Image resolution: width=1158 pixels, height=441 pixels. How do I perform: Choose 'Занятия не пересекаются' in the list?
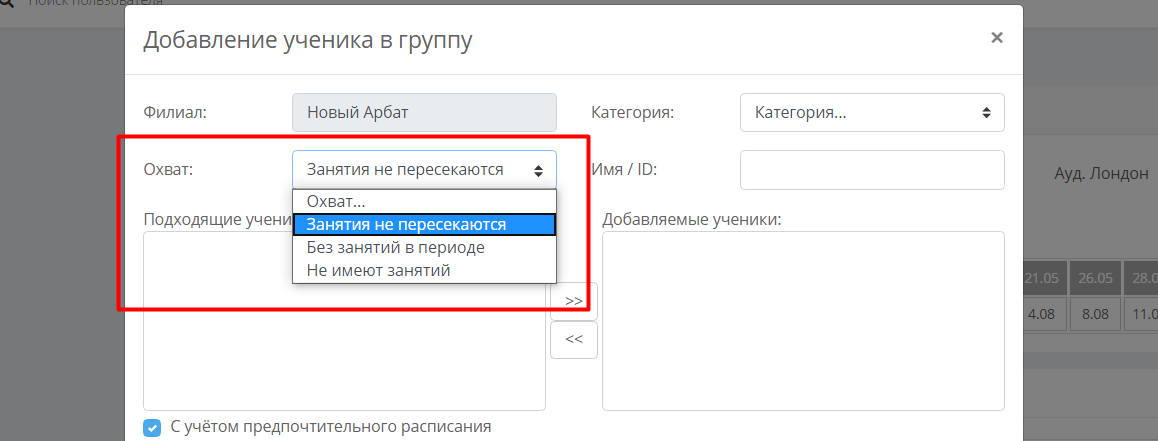[425, 225]
